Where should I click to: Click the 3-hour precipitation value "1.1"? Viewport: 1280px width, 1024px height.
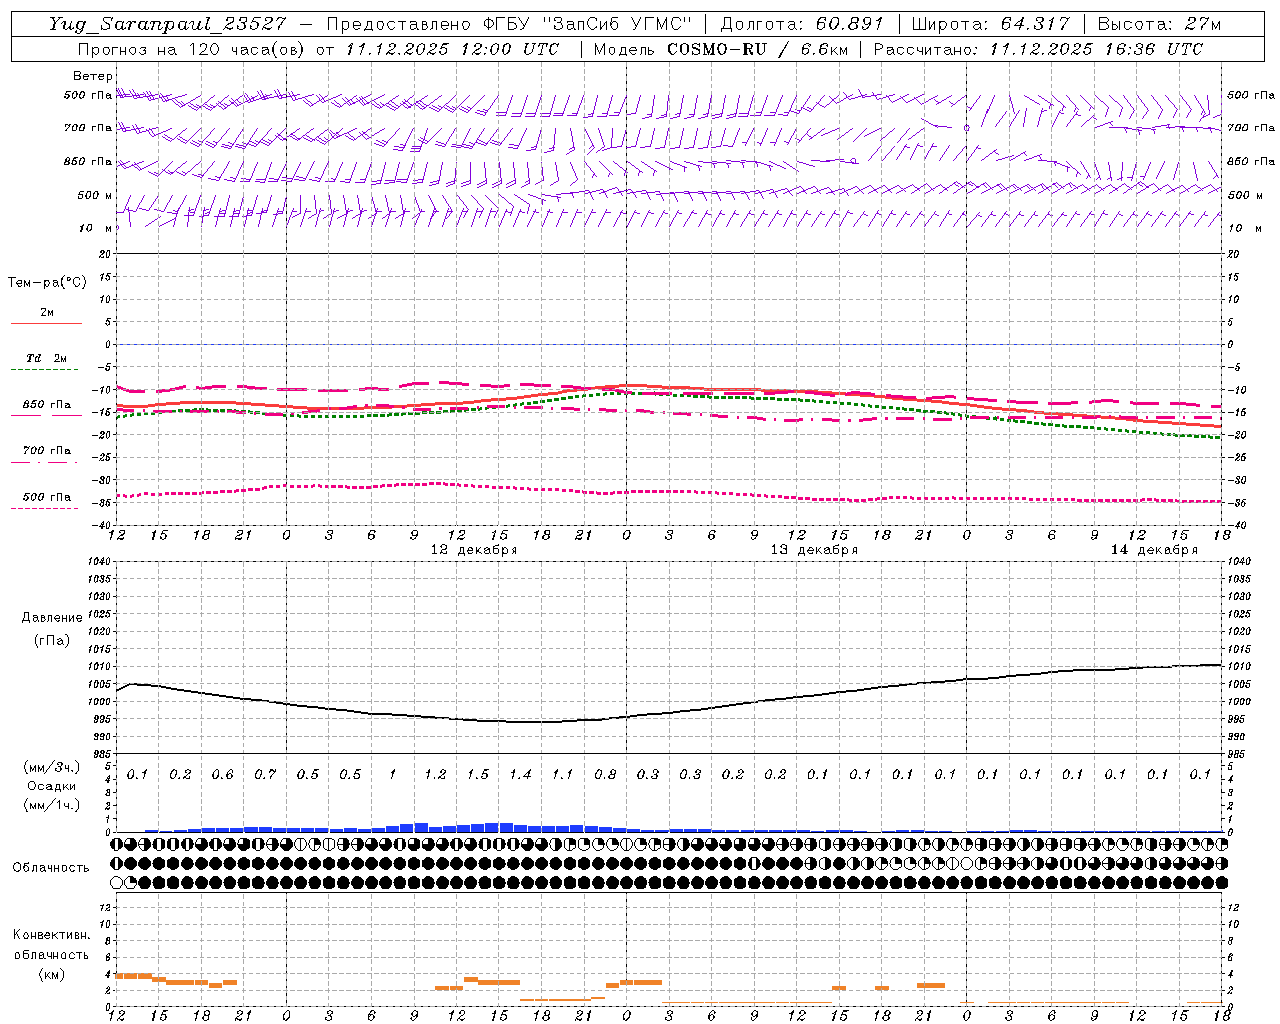click(563, 775)
